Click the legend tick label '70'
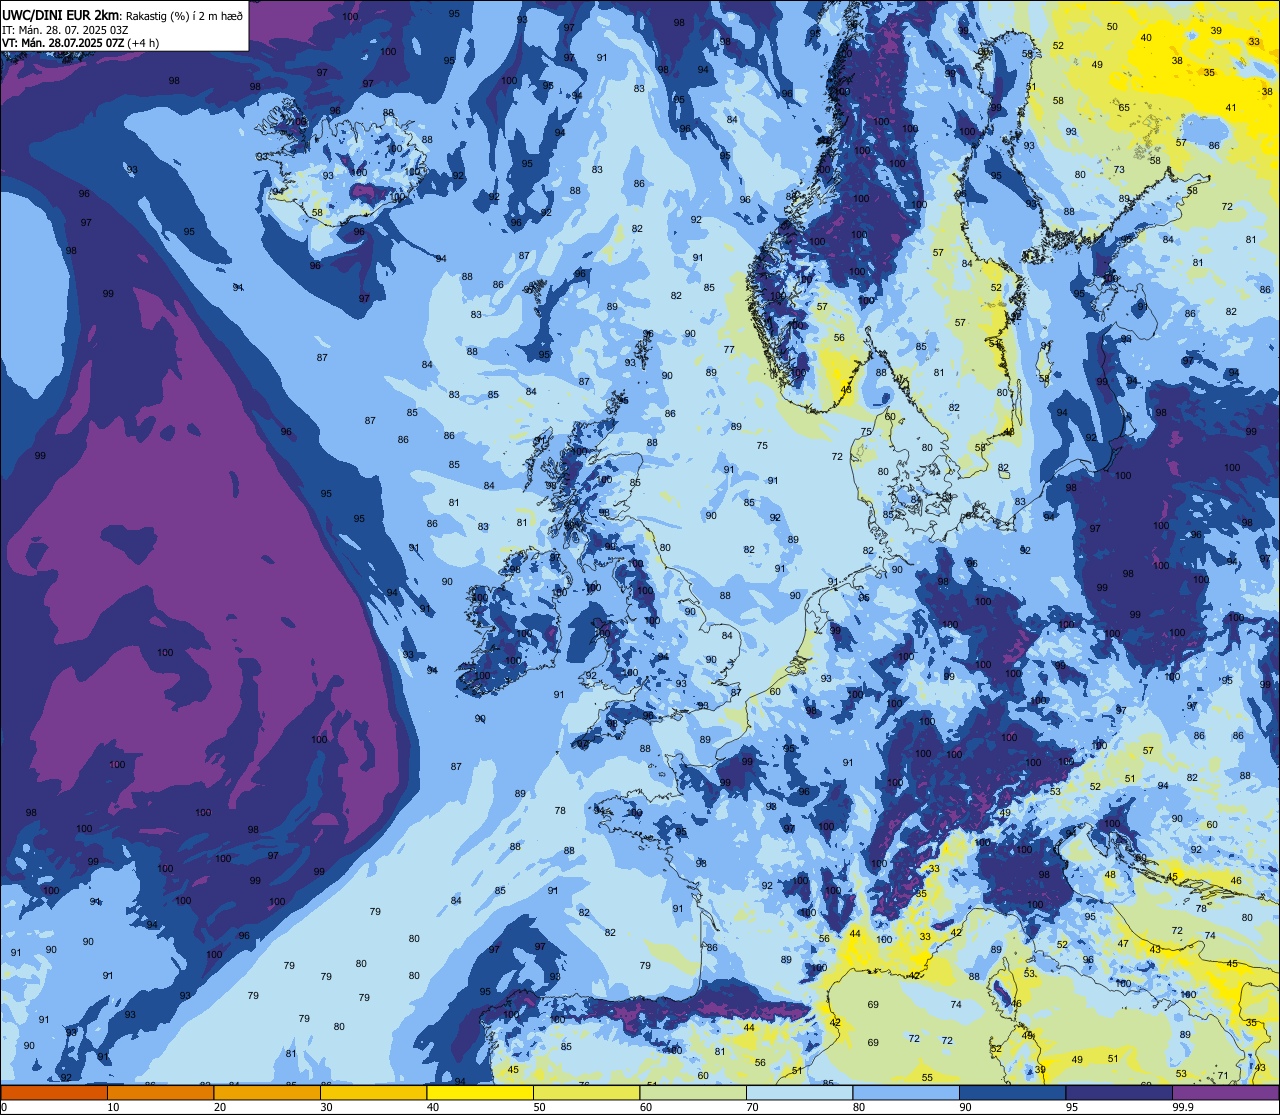The image size is (1280, 1115). [752, 1107]
